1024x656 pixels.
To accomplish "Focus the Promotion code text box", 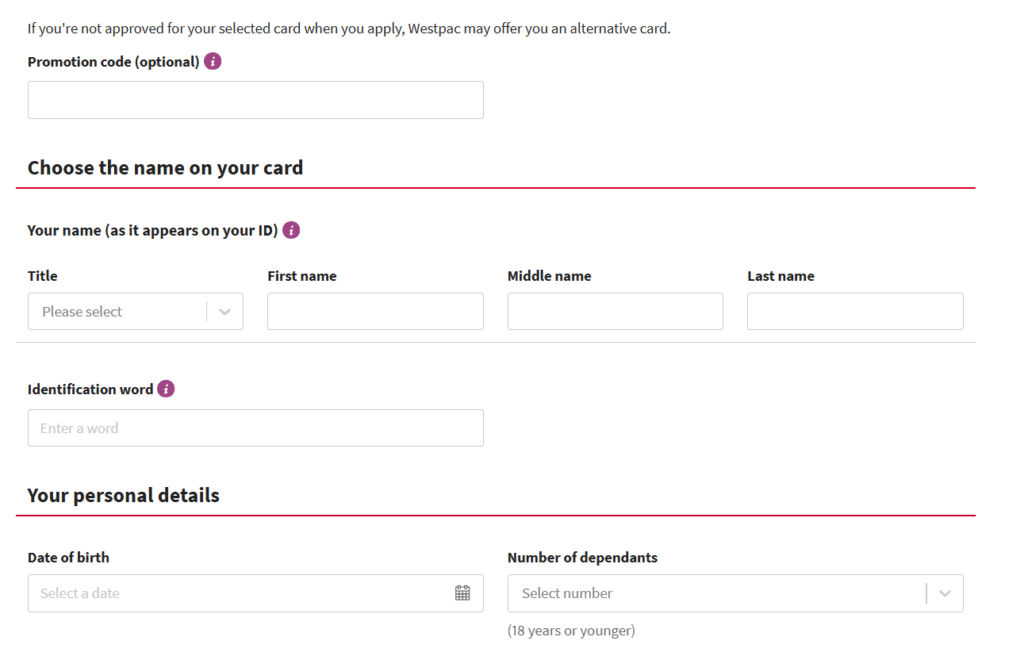I will click(x=255, y=100).
